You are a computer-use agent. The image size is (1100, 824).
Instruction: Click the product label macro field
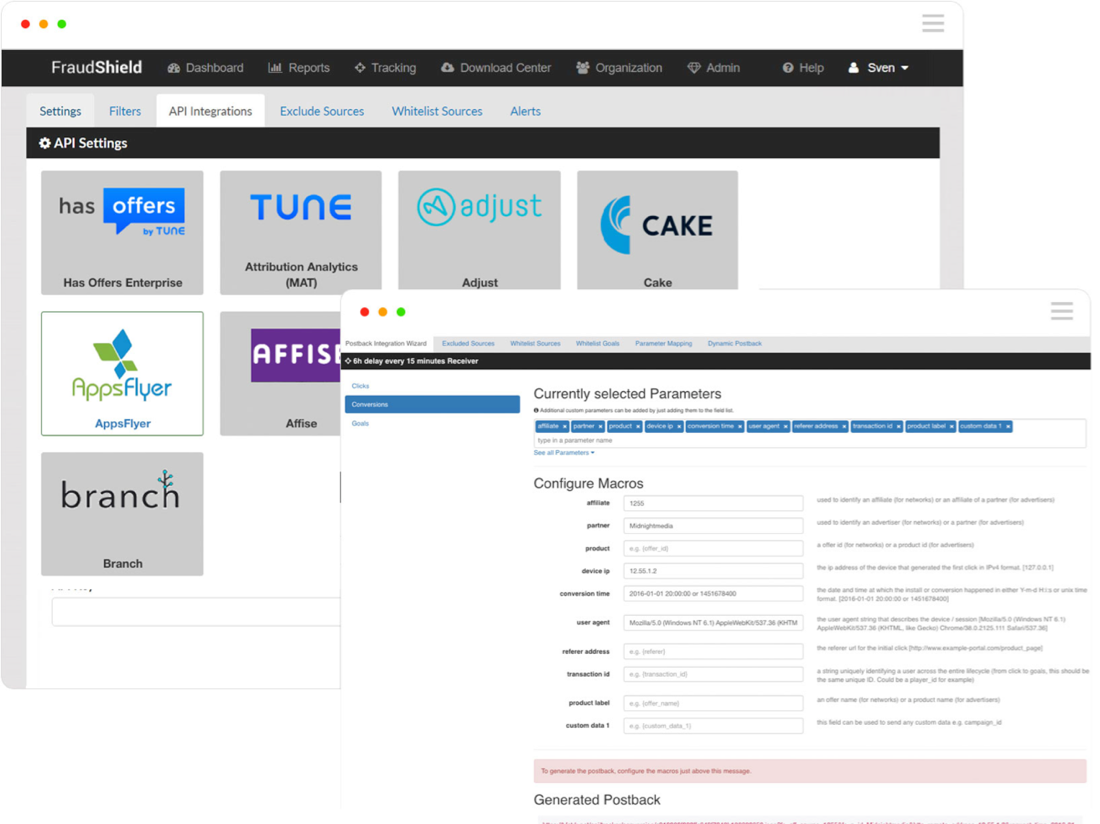pyautogui.click(x=713, y=703)
